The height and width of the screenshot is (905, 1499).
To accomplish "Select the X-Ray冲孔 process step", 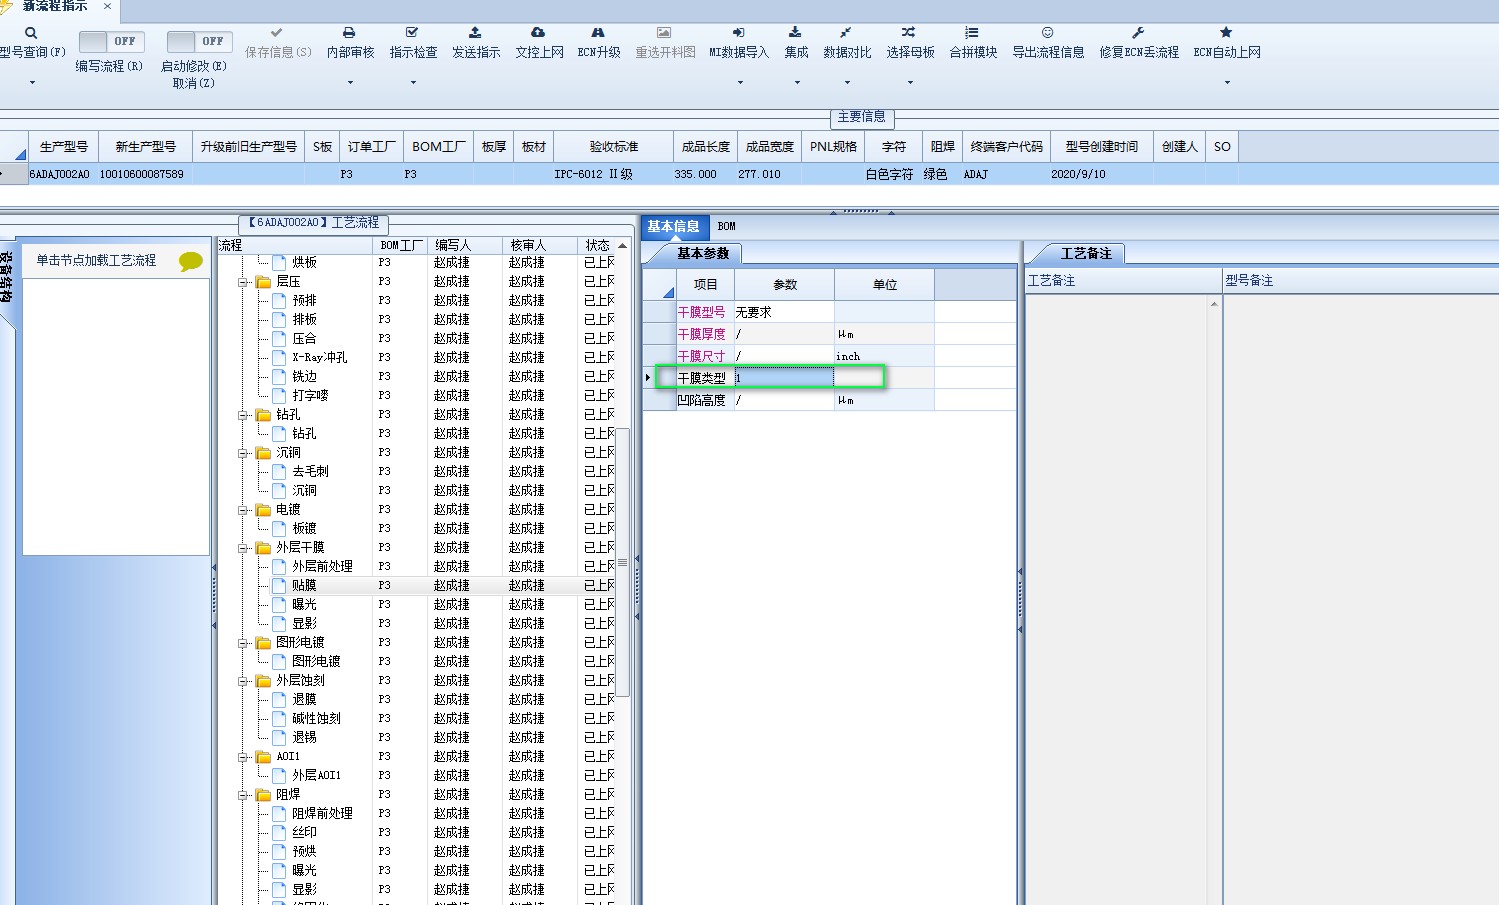I will (x=319, y=358).
